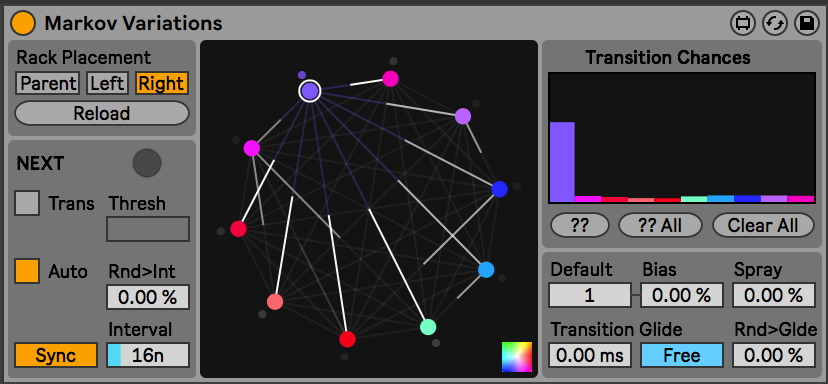Disable the Auto checkbox
Screen dimensions: 828x384
point(26,271)
